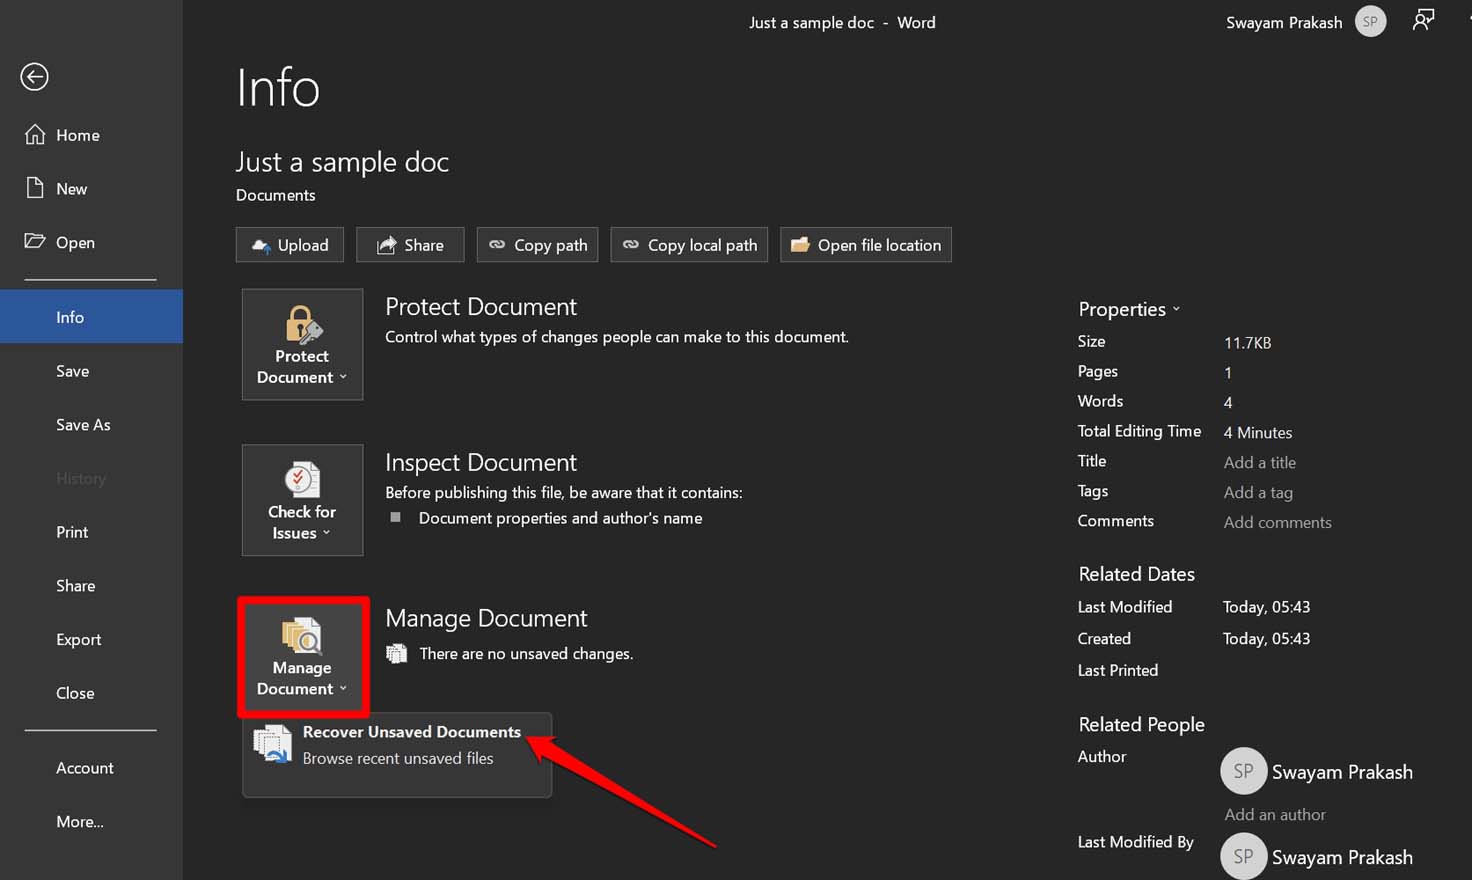Click the SP account avatar in title bar

[1370, 21]
